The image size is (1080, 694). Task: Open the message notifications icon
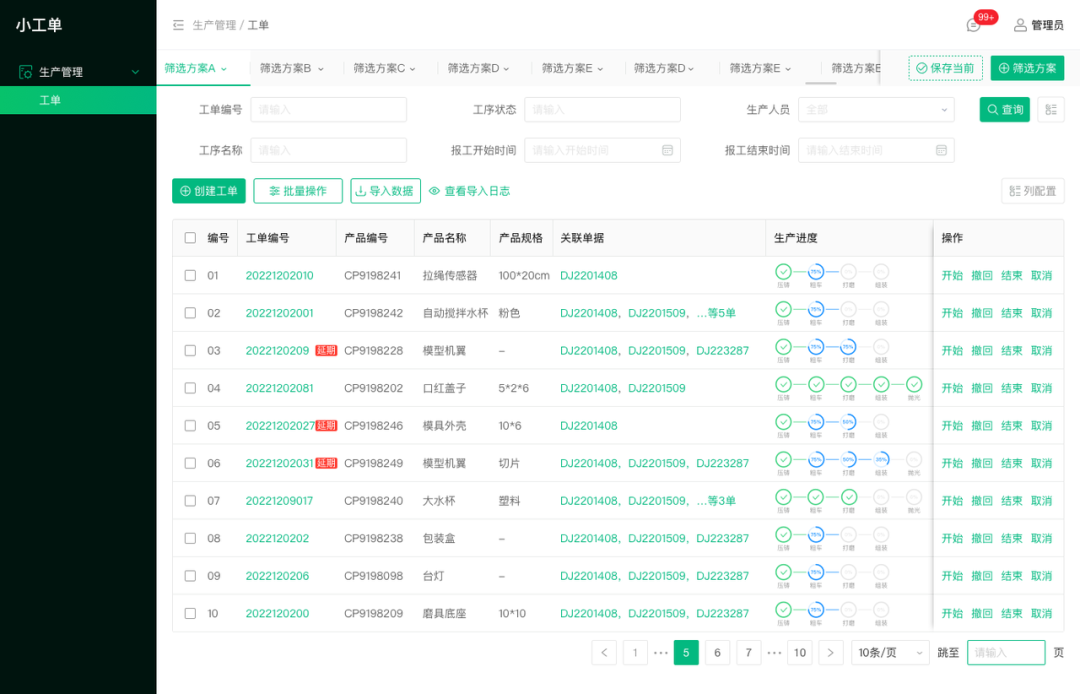pos(973,25)
